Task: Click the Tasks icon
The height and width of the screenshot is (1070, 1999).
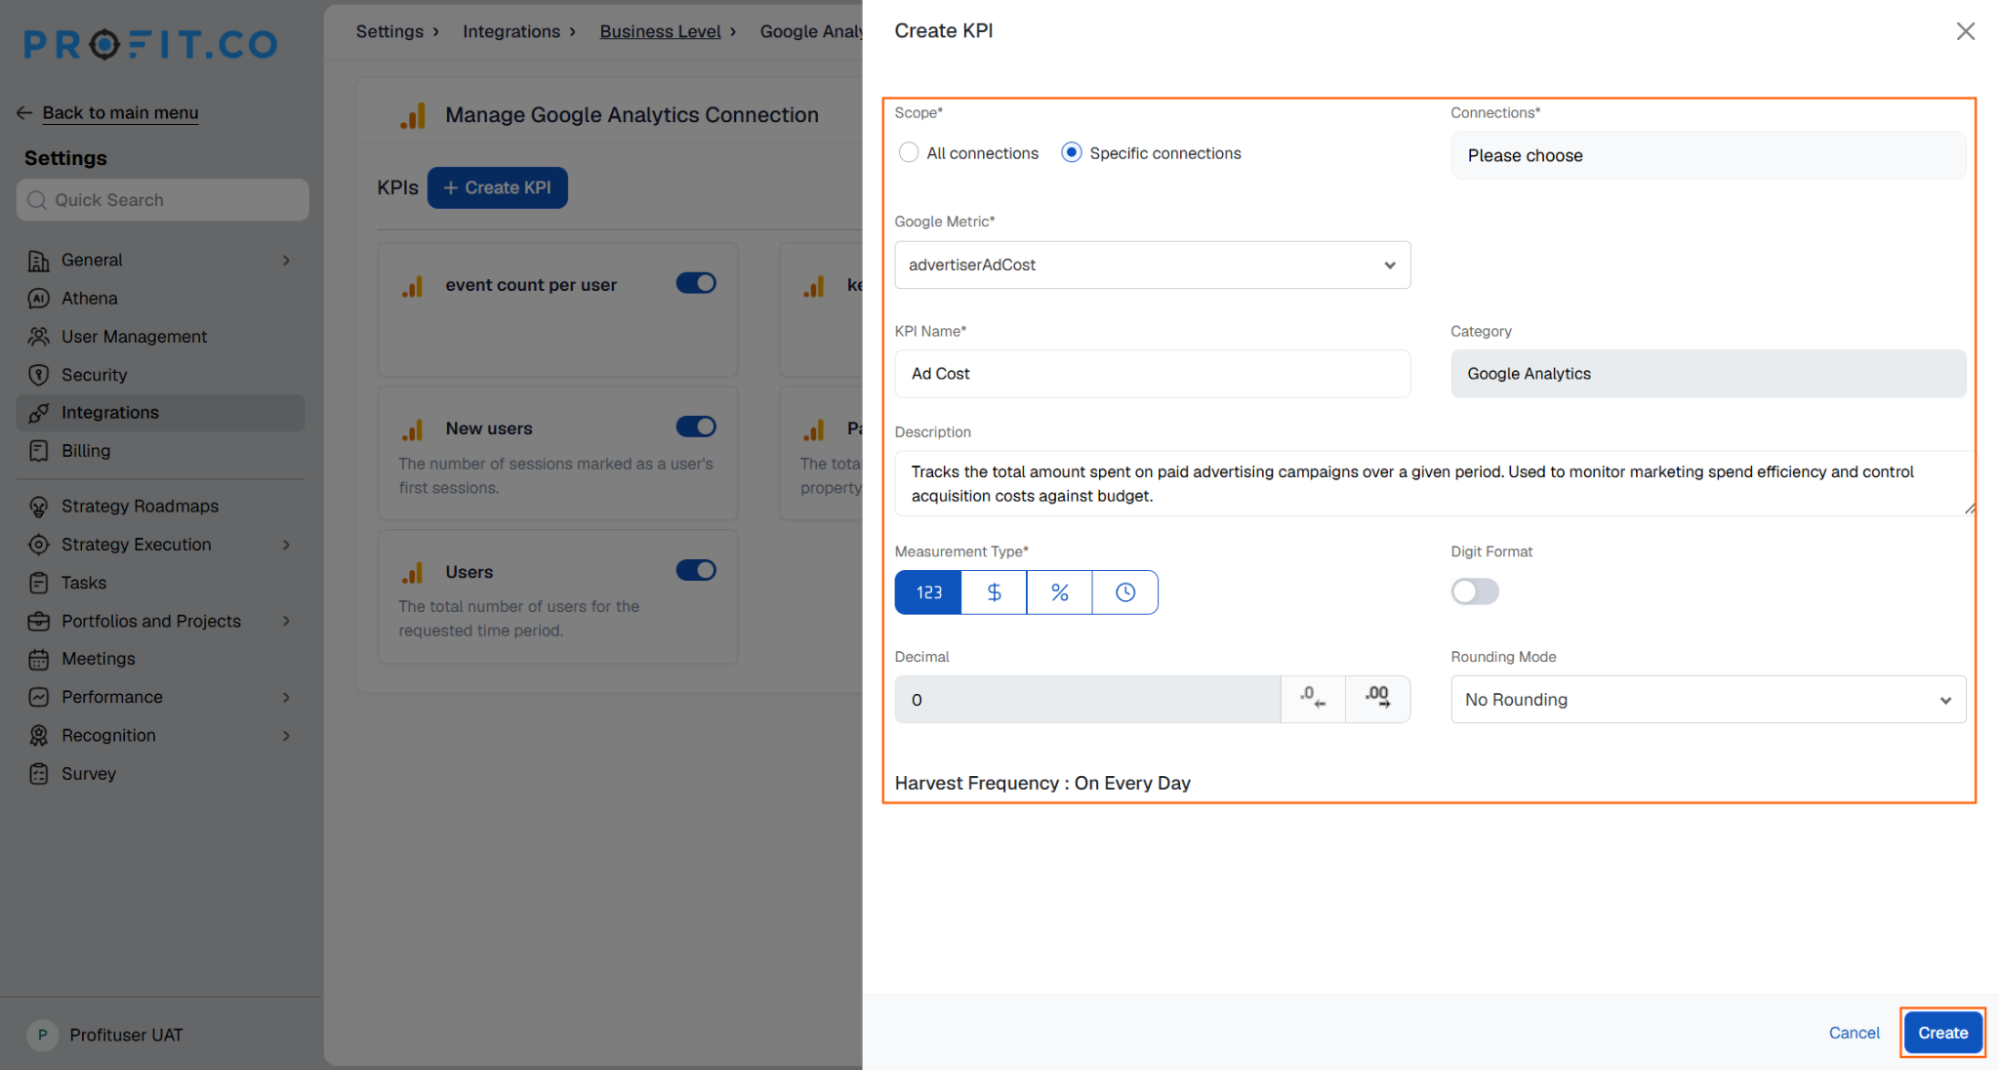Action: [x=38, y=583]
